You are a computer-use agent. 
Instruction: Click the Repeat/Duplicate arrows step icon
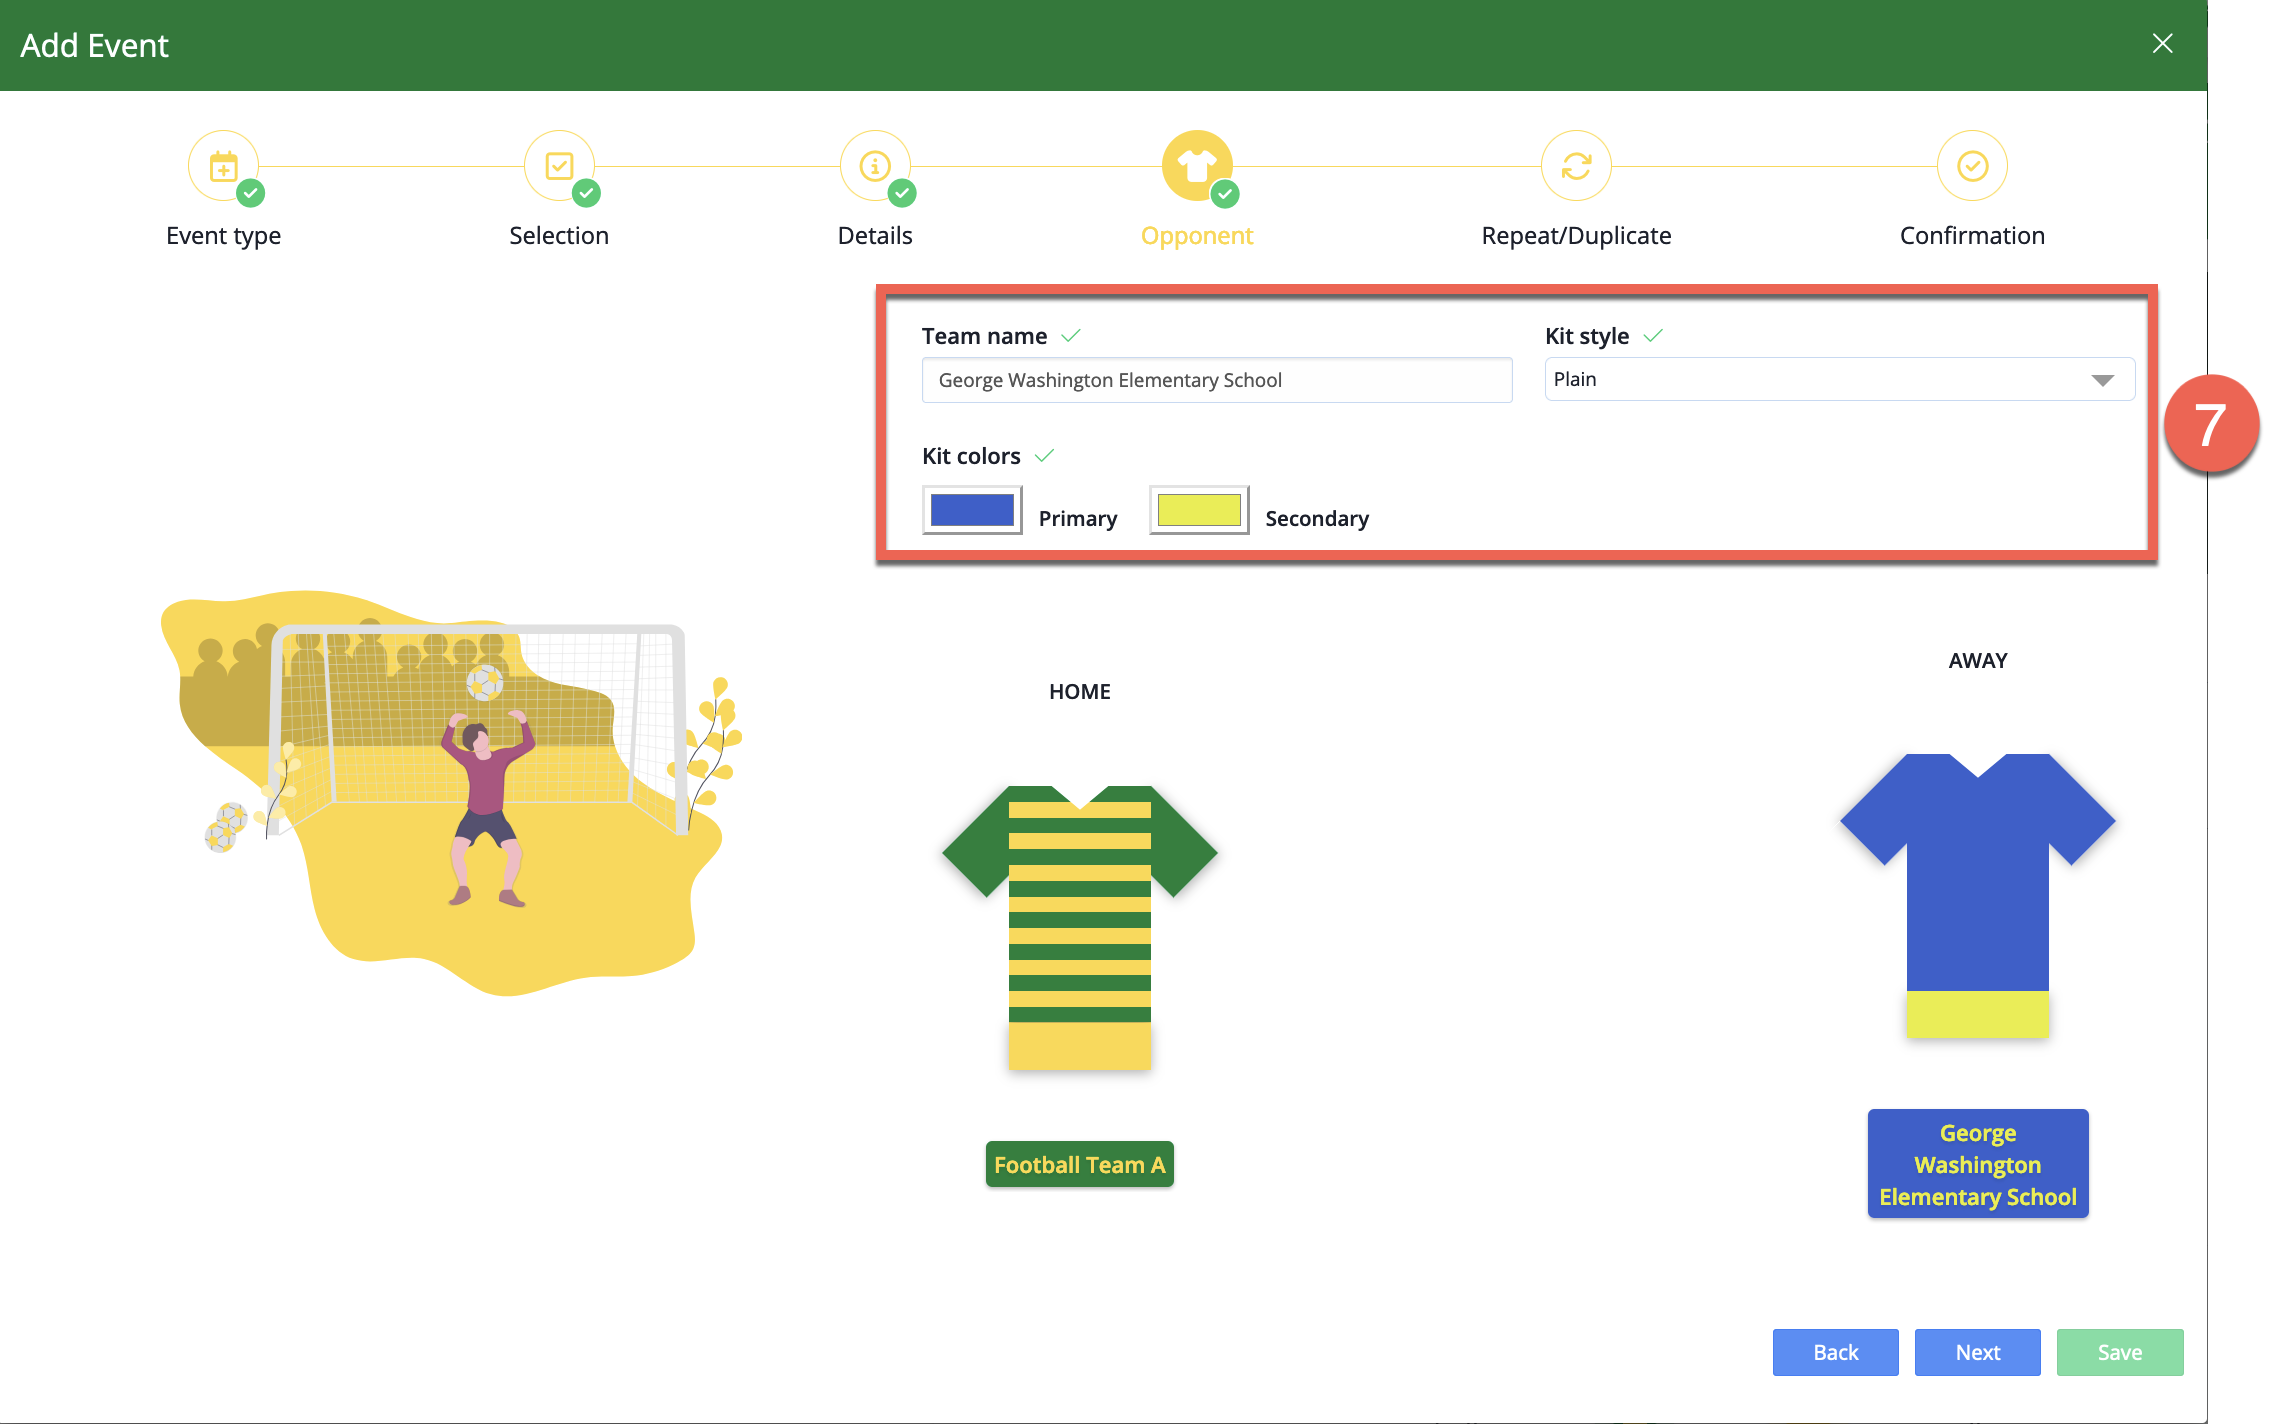tap(1576, 166)
